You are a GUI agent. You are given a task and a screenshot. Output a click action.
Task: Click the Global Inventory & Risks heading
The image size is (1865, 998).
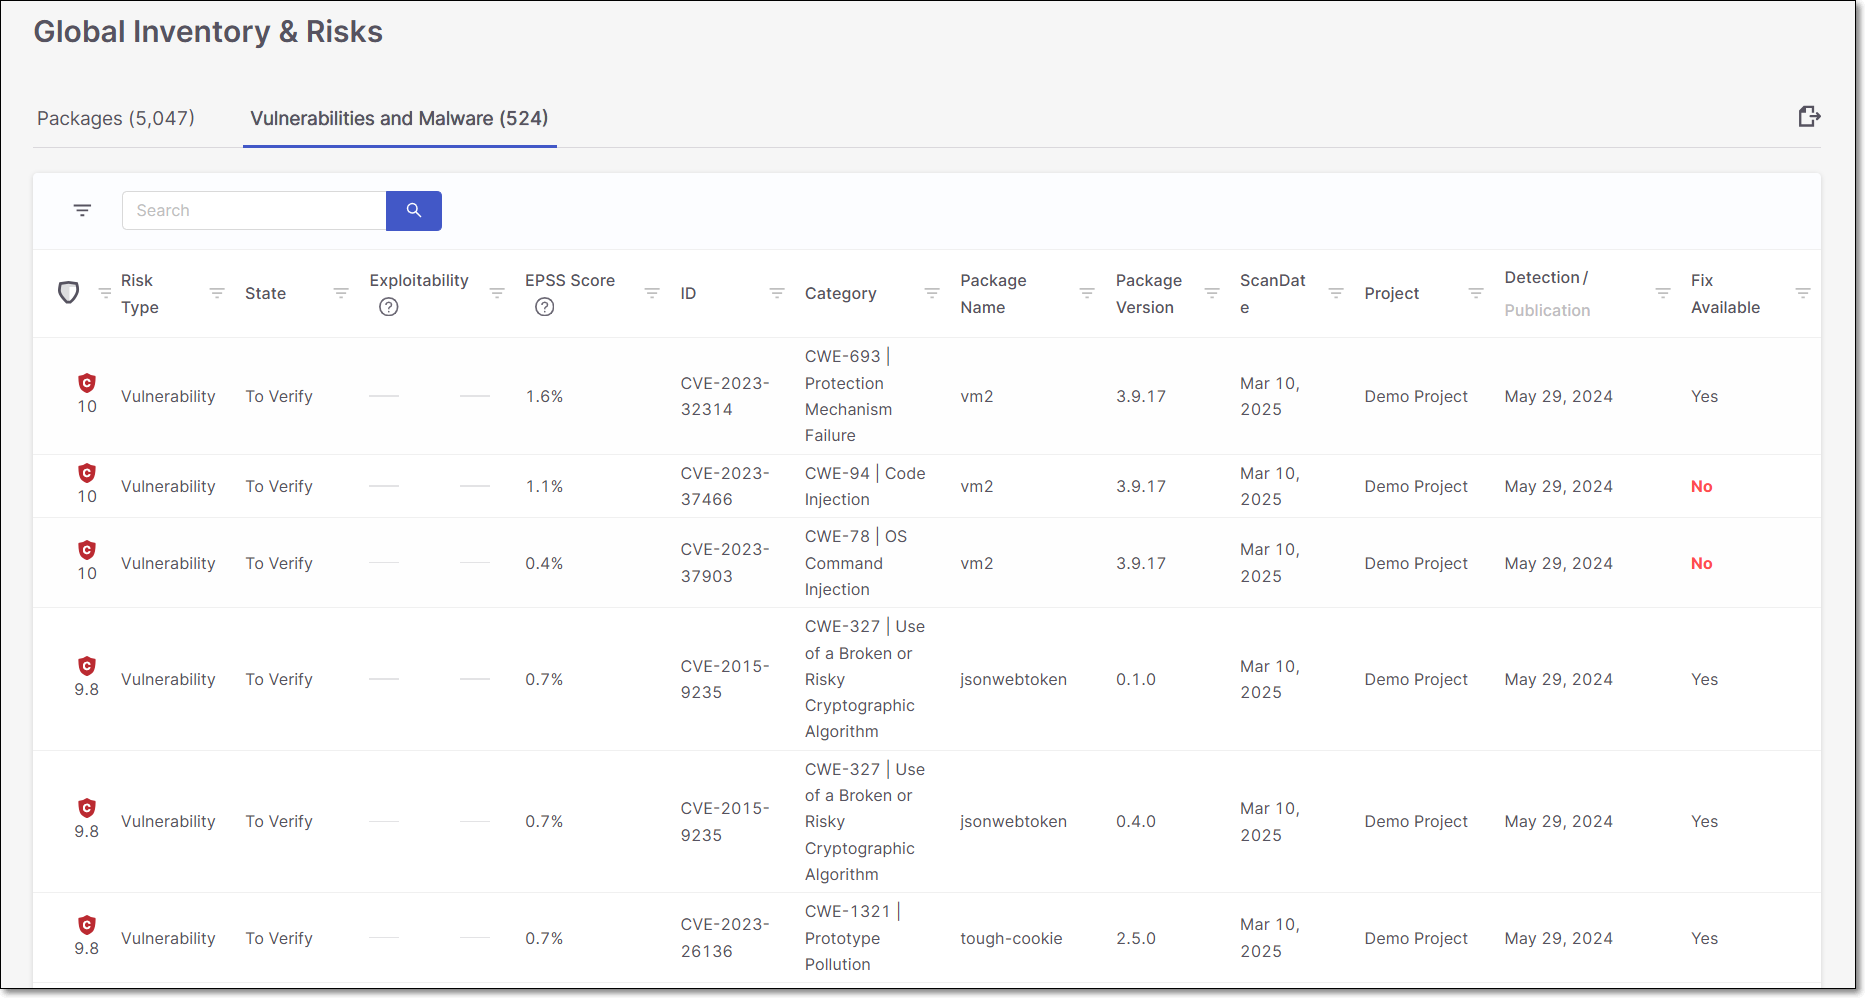pos(208,32)
